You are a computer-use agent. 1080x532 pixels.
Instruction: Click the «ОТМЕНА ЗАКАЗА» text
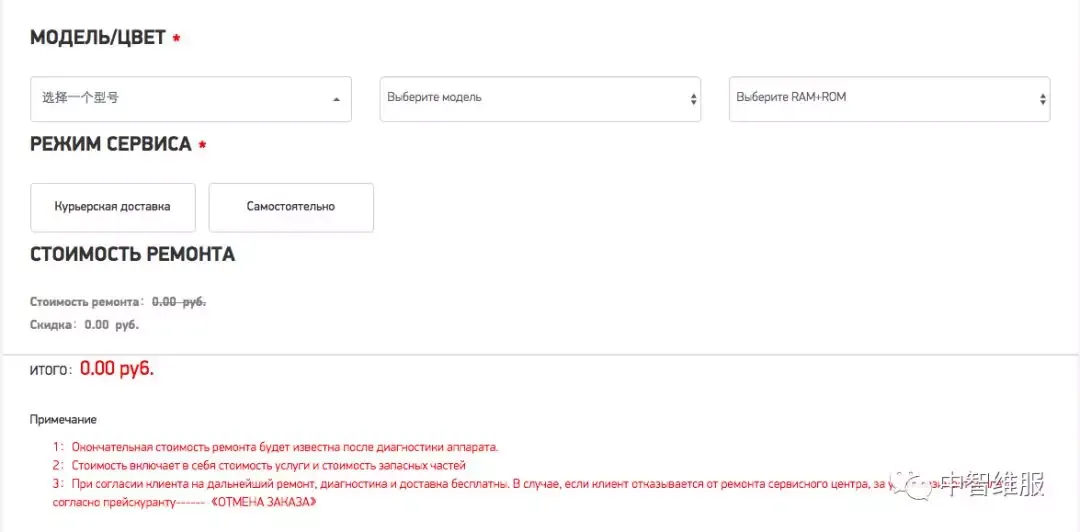264,502
